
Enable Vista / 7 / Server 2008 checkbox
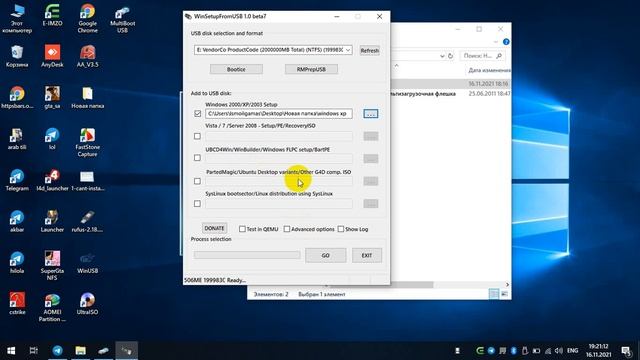(198, 136)
